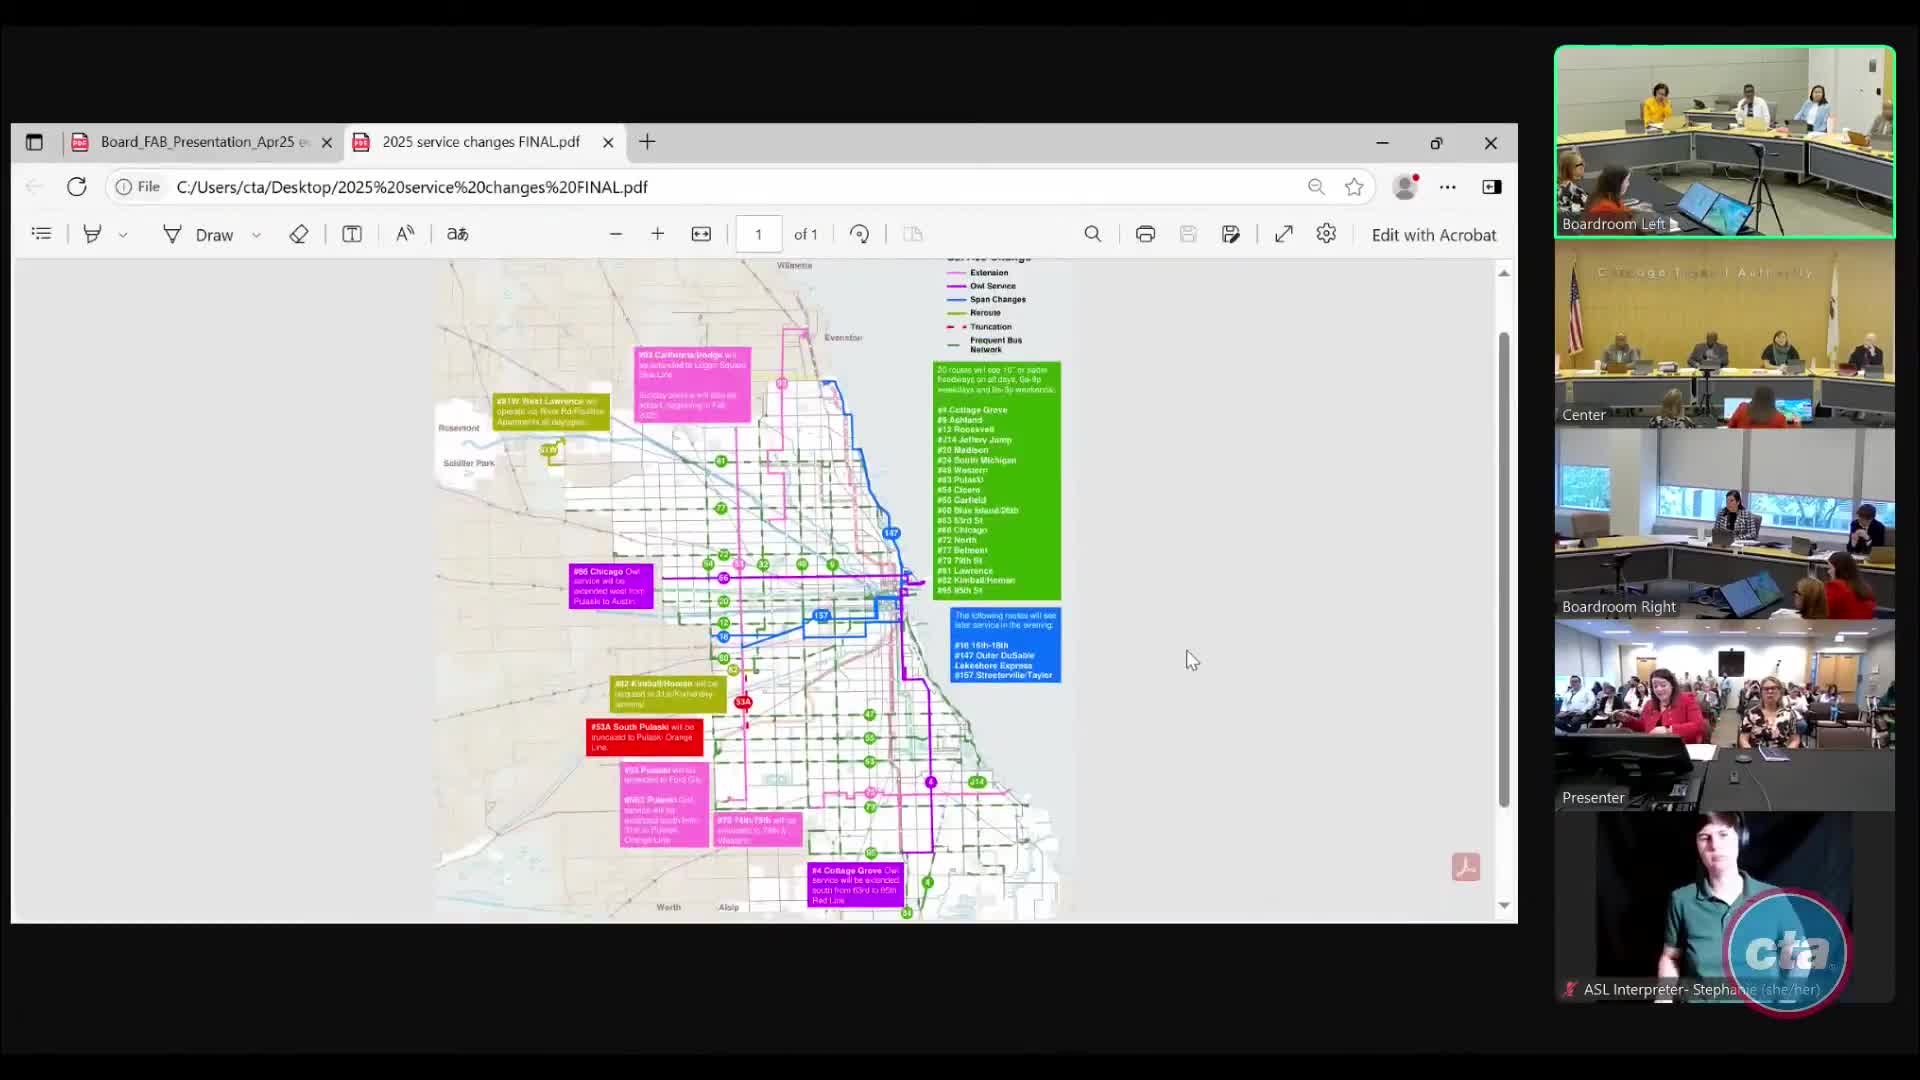
Task: Toggle Fit to width view
Action: 701,234
